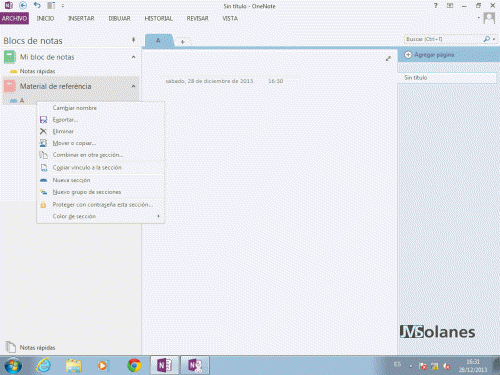Screen dimensions: 500x375
Task: Select the REVISAR ribbon tab
Action: coord(197,18)
